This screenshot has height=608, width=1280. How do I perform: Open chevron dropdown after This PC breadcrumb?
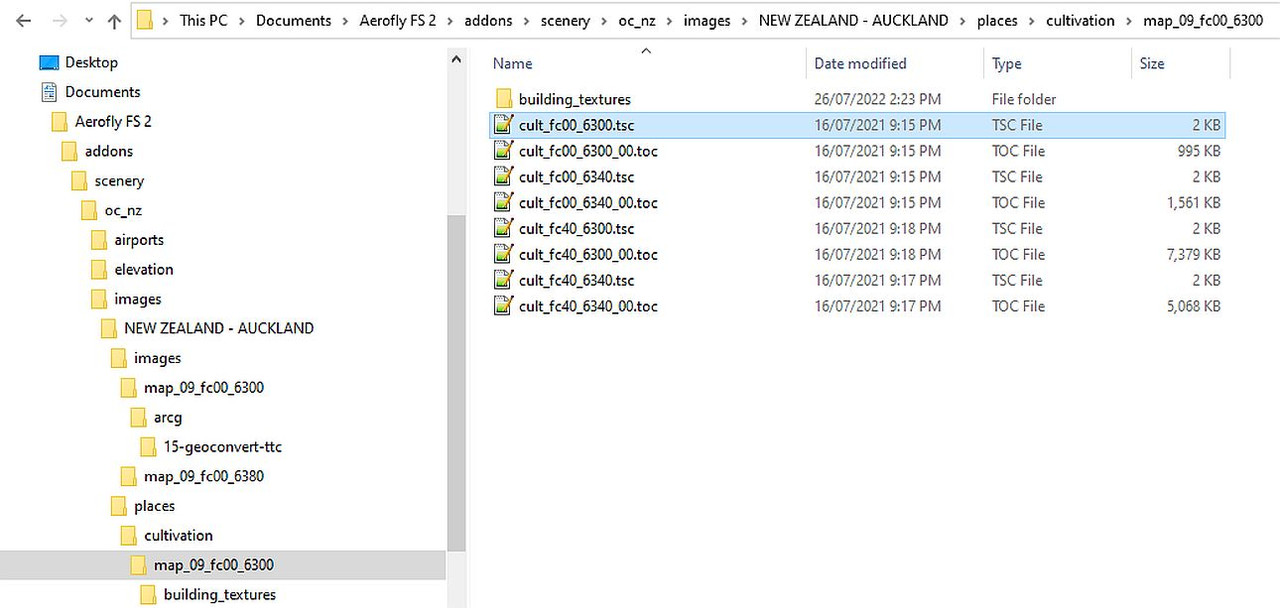point(242,21)
